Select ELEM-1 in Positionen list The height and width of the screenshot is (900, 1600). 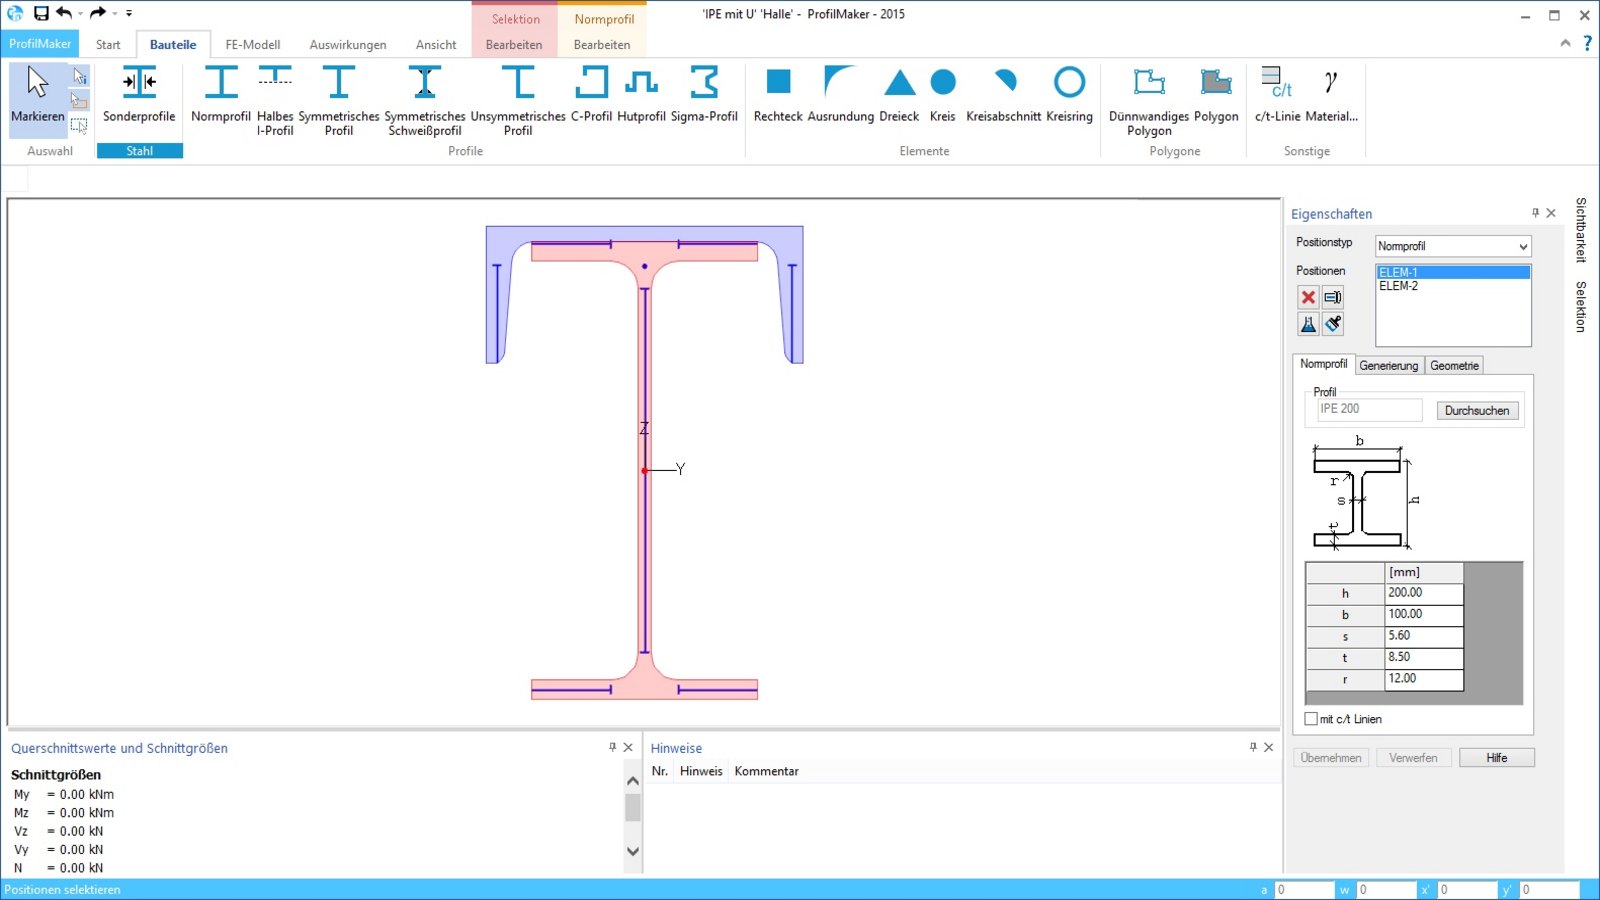1453,272
